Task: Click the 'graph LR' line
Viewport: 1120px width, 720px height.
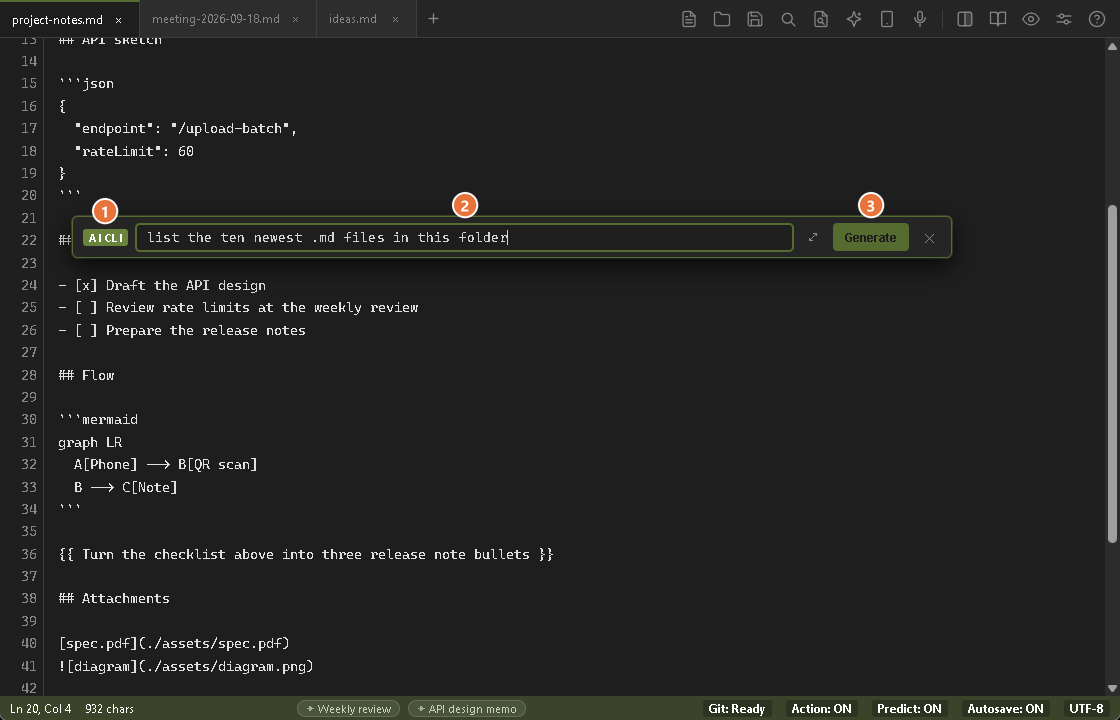Action: [x=90, y=443]
